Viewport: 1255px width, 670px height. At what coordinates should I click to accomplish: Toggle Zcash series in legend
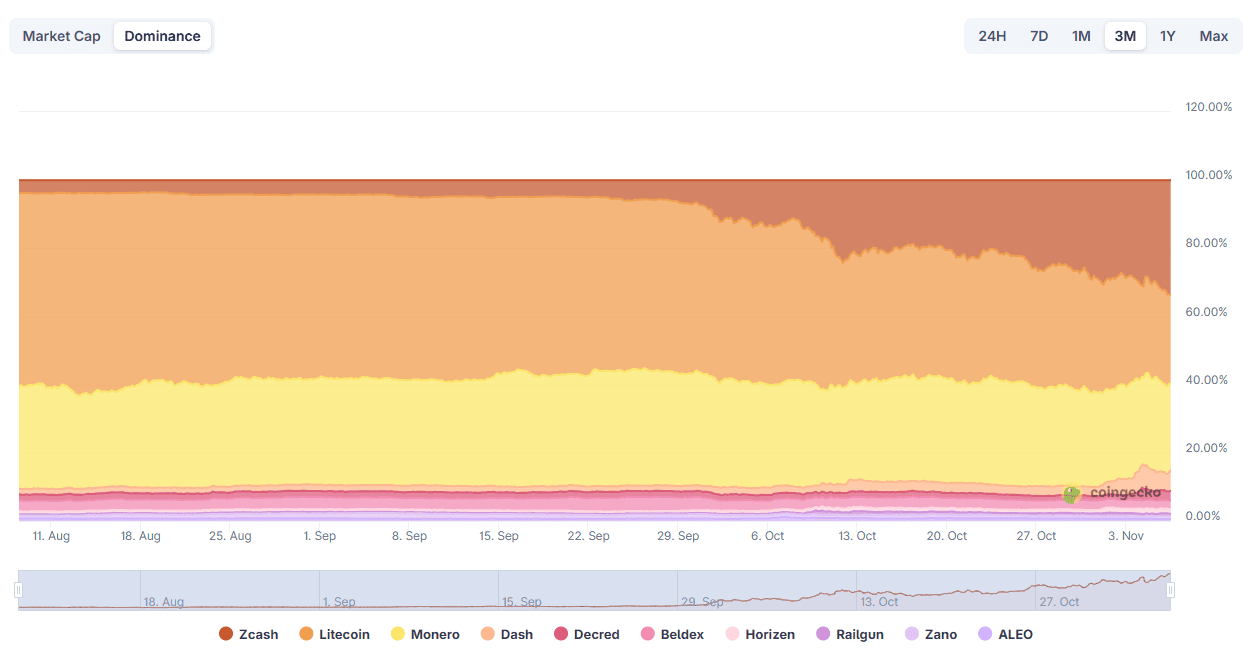click(249, 634)
